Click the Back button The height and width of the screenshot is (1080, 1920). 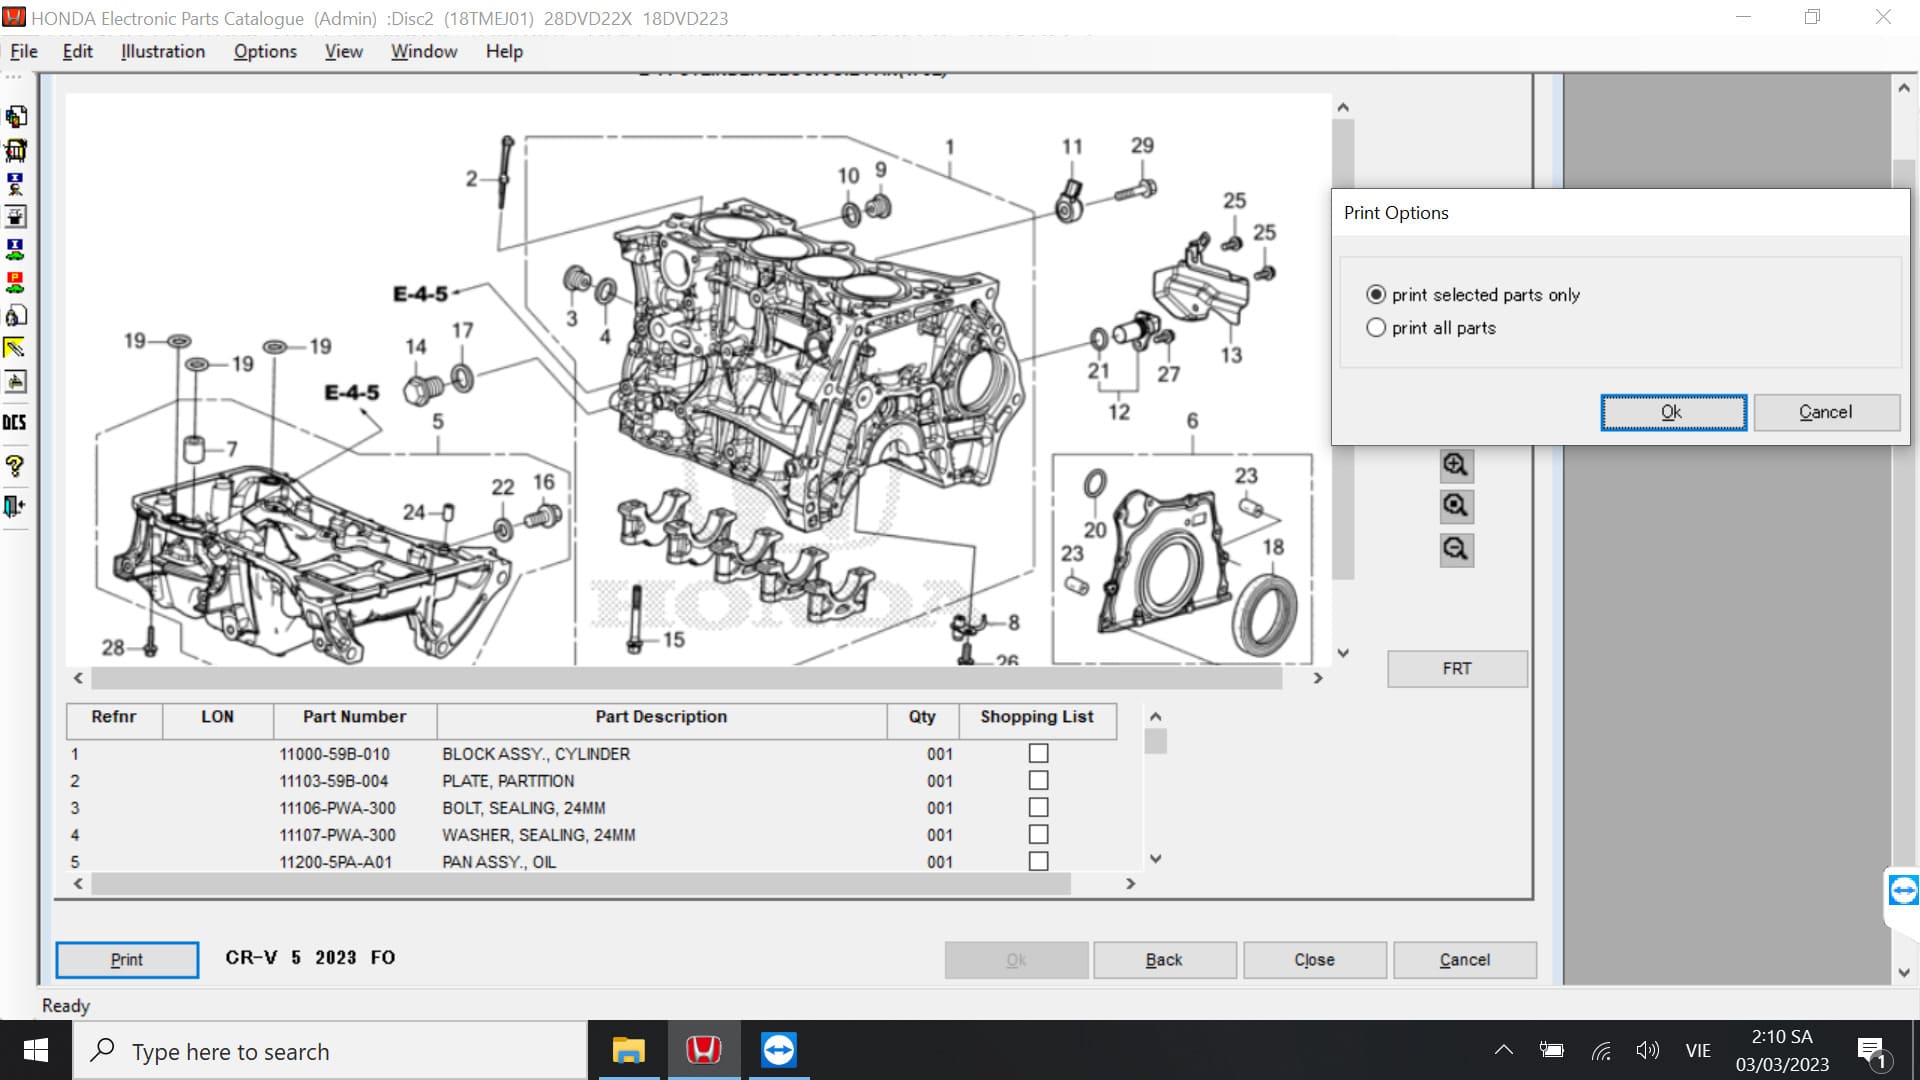click(x=1164, y=960)
